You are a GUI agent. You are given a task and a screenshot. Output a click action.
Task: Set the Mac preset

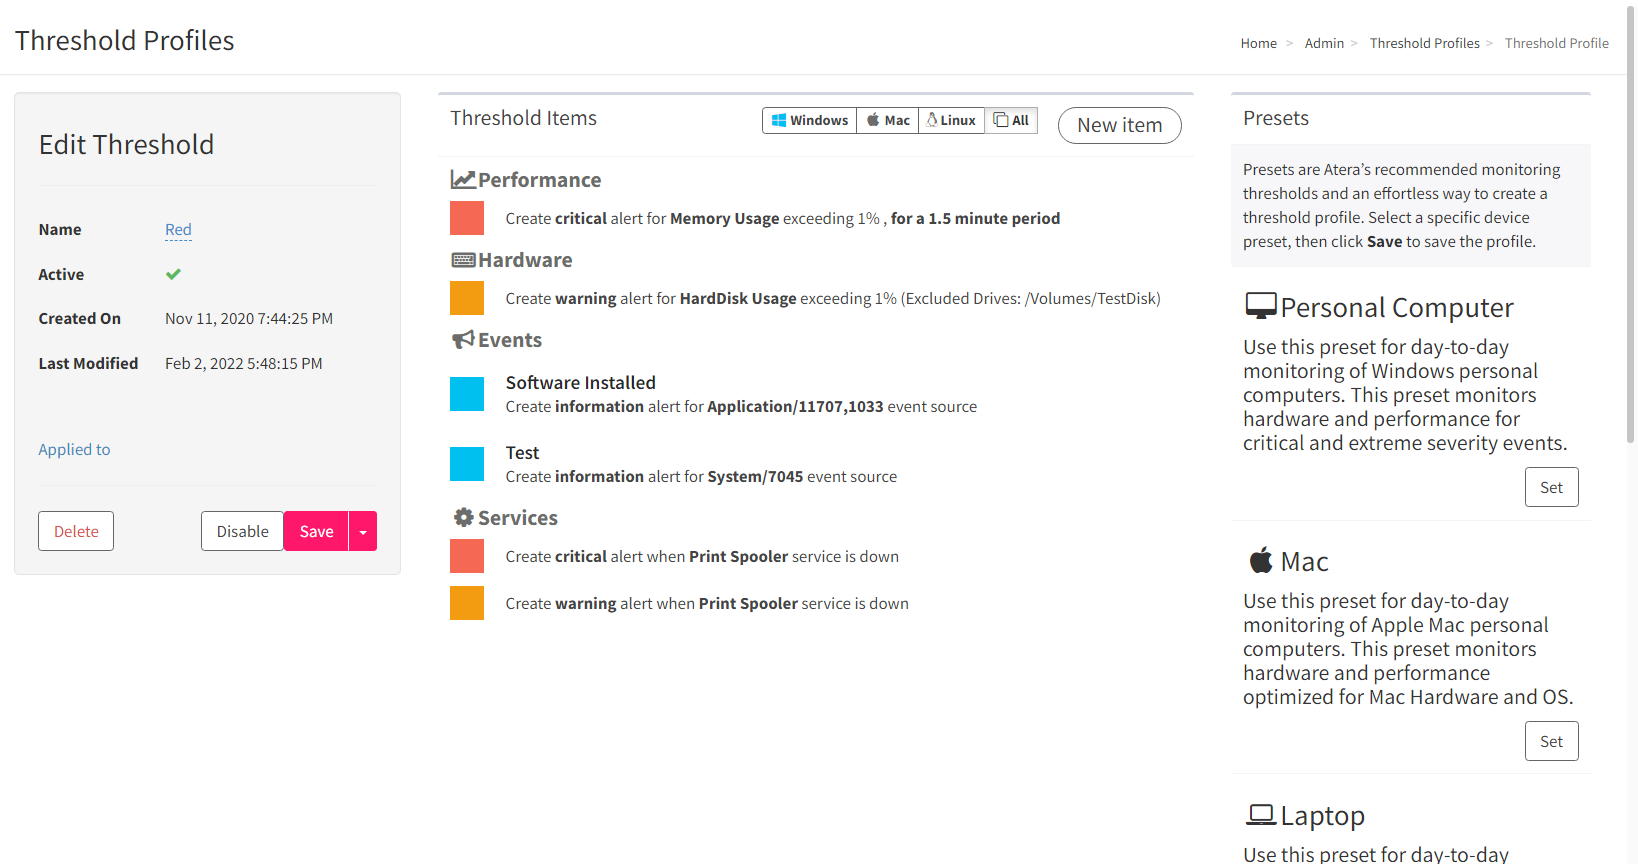click(x=1551, y=741)
